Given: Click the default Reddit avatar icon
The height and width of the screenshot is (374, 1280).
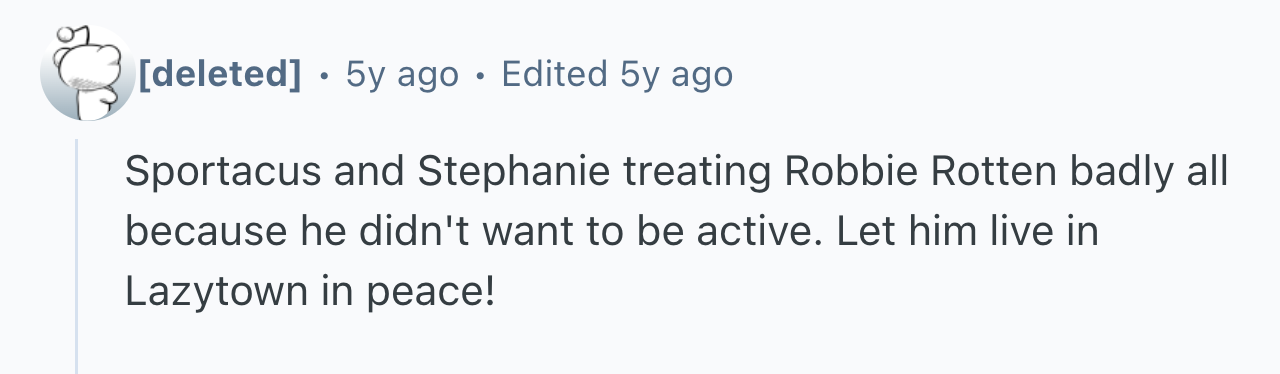Looking at the screenshot, I should pyautogui.click(x=87, y=73).
